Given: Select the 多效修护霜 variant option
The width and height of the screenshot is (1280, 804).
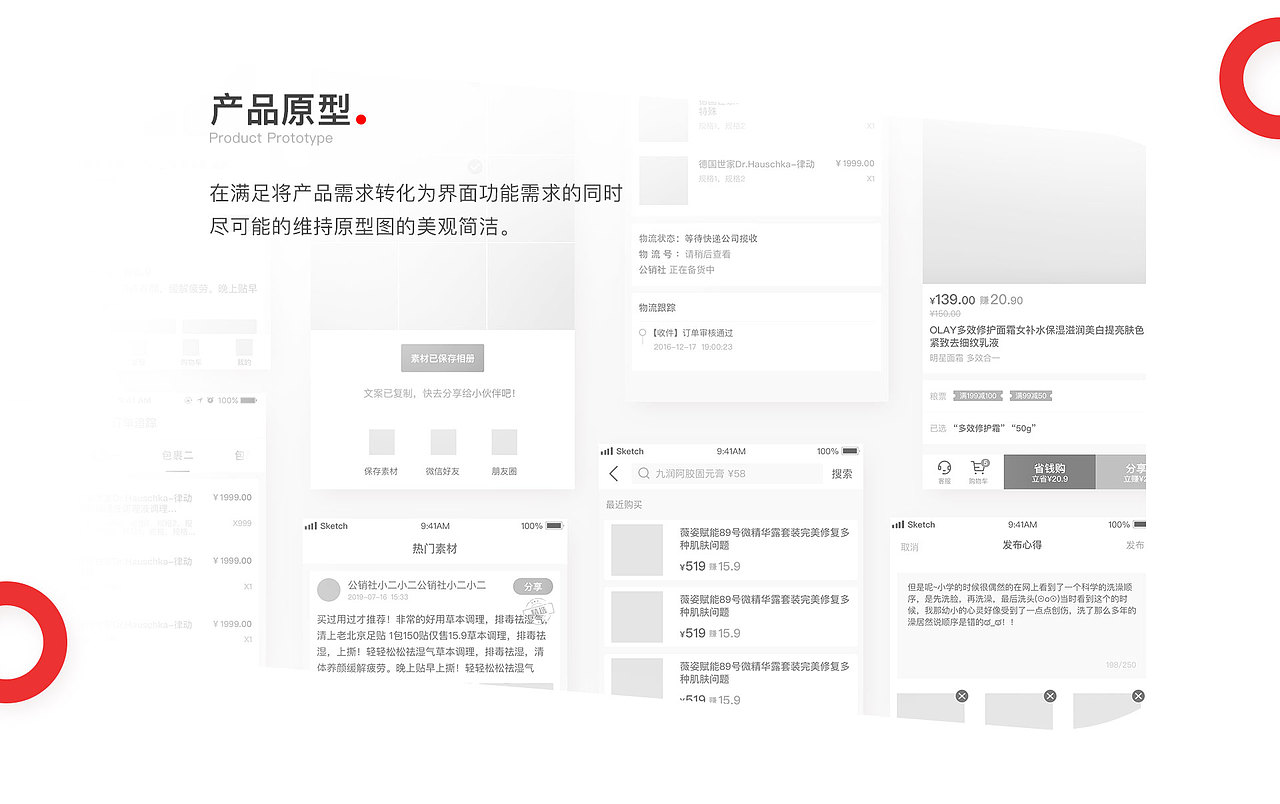Looking at the screenshot, I should pos(979,427).
